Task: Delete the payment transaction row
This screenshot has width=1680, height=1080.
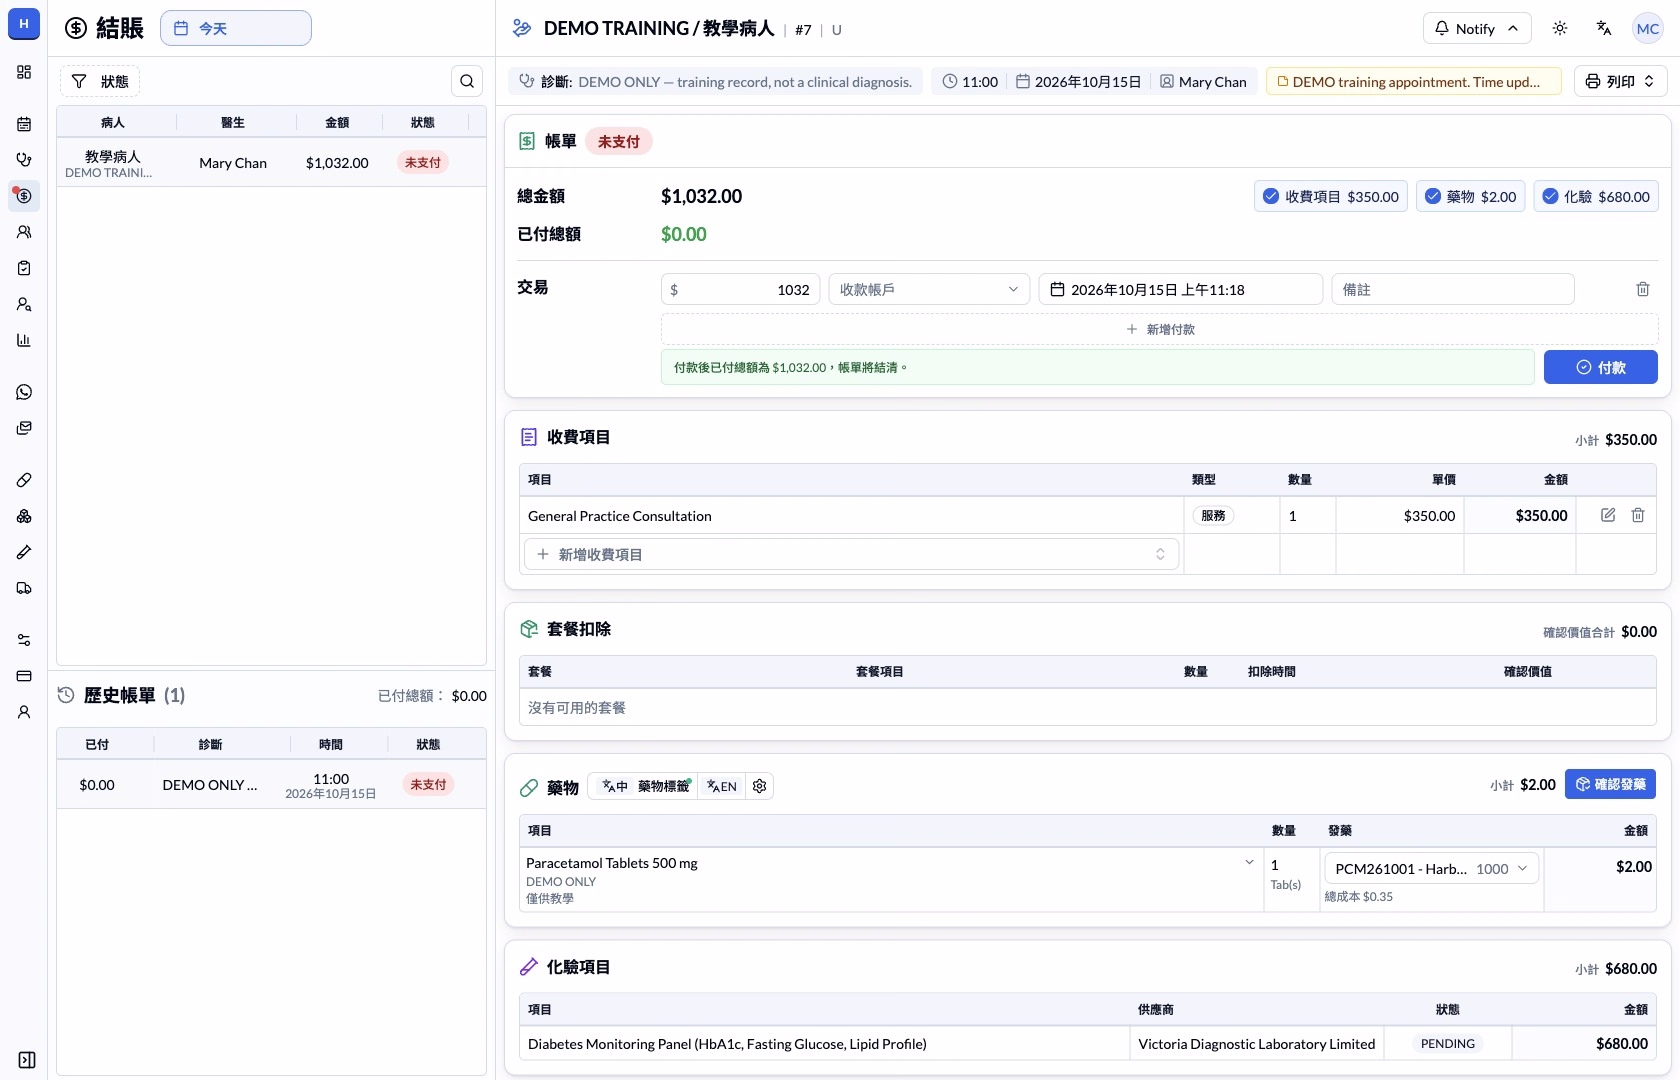Action: point(1643,289)
